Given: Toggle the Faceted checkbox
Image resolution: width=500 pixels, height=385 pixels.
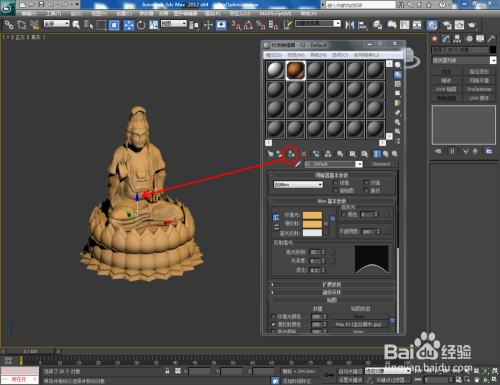Looking at the screenshot, I should pos(366,190).
